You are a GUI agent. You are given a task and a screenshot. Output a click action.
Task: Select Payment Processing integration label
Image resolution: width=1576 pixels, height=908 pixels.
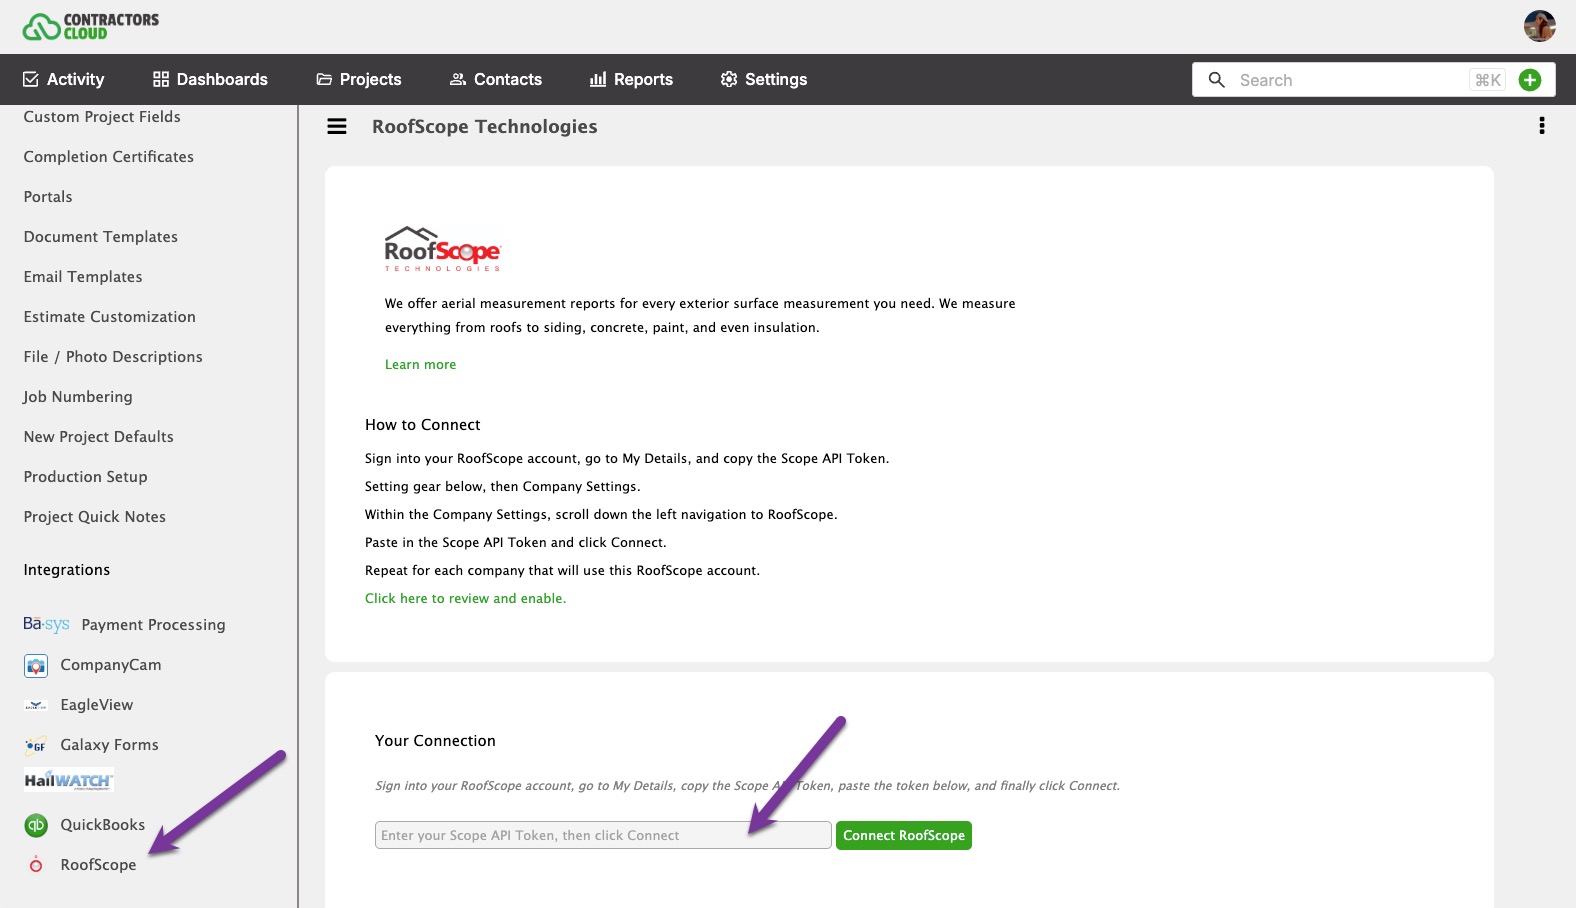pyautogui.click(x=153, y=625)
